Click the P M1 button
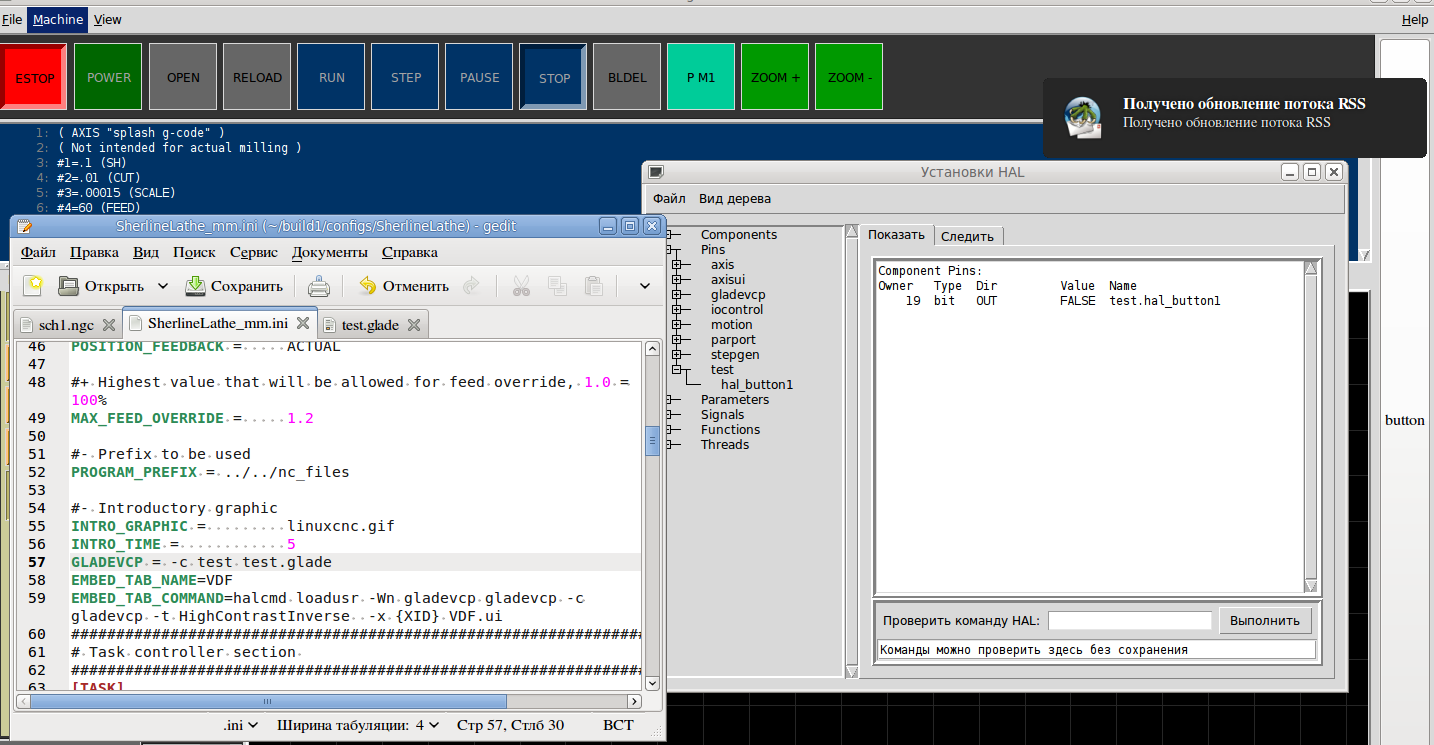Screen dimensions: 1434x745 [701, 77]
